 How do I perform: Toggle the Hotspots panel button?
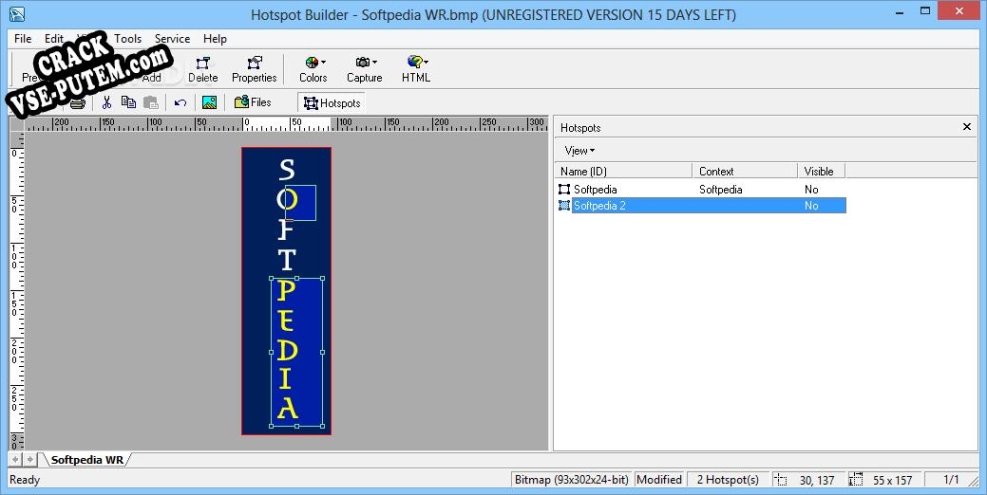pyautogui.click(x=332, y=103)
